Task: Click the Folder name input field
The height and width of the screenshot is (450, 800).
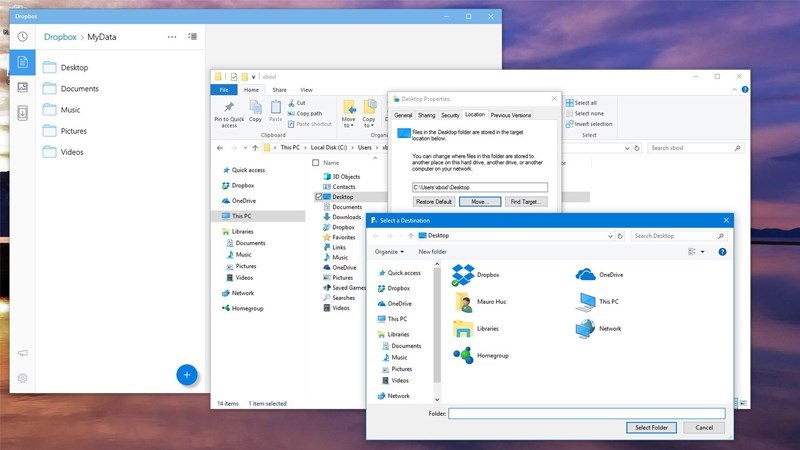Action: click(587, 413)
